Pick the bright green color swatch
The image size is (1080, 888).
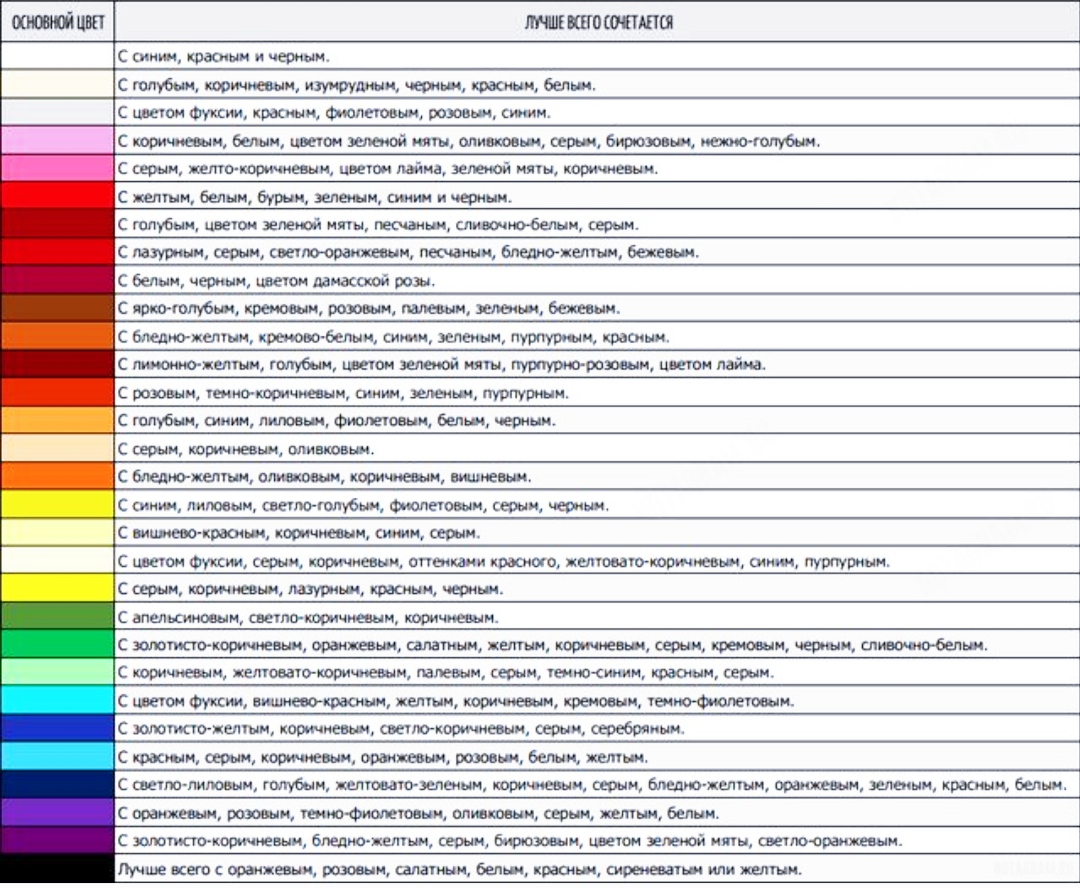pos(57,645)
